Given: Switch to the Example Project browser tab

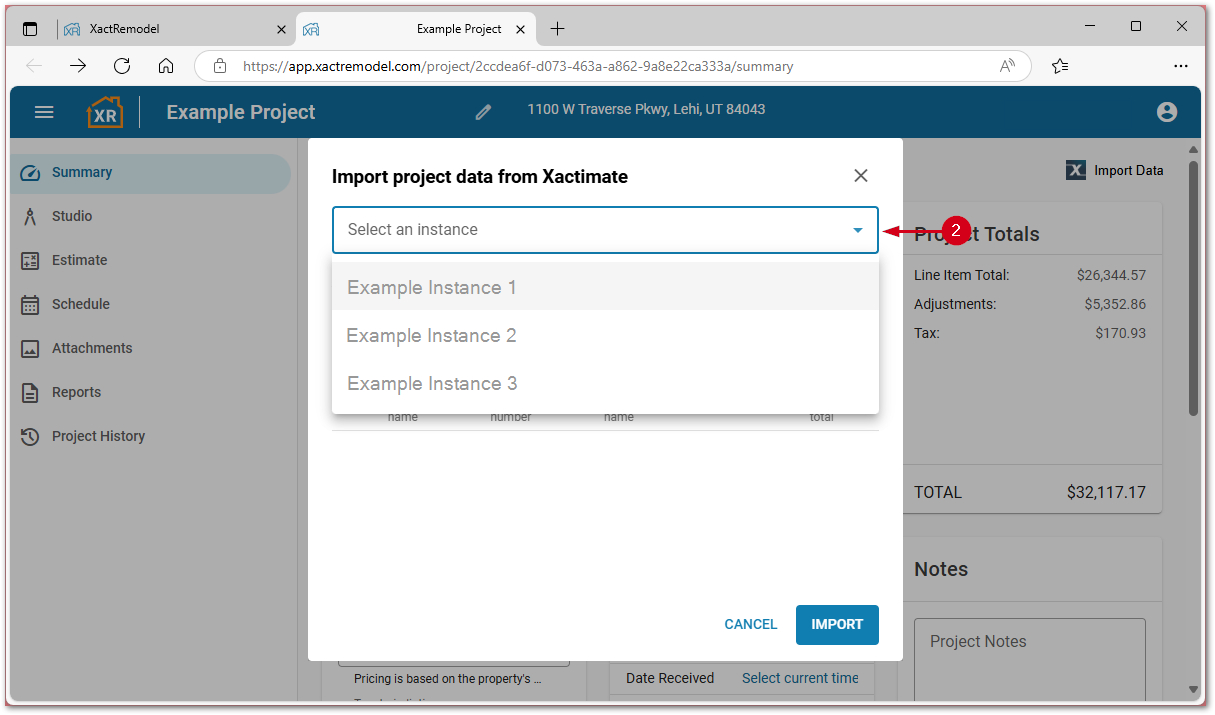Looking at the screenshot, I should 415,29.
